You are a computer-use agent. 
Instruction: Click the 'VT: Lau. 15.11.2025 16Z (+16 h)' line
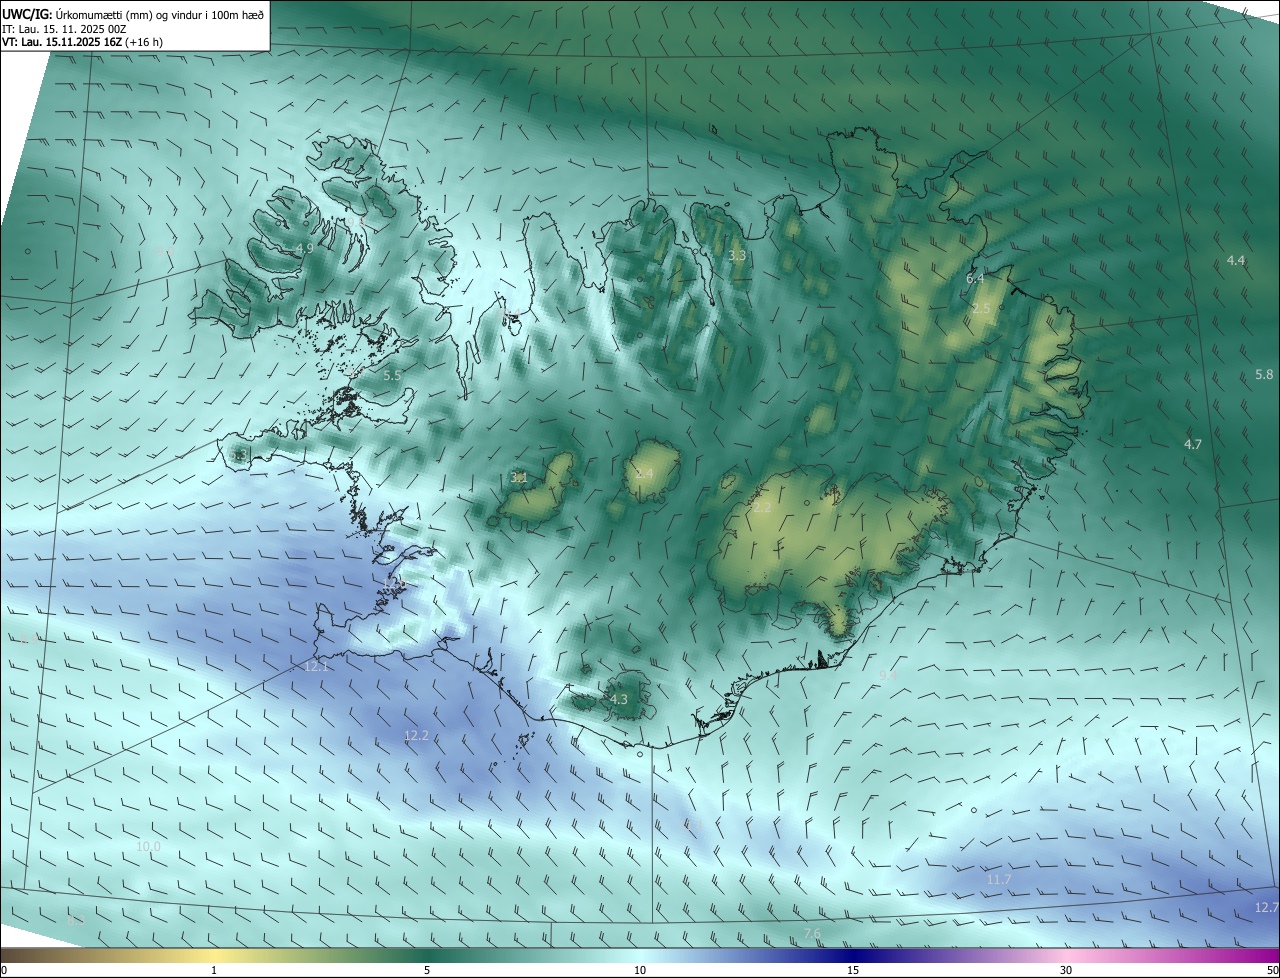point(83,42)
